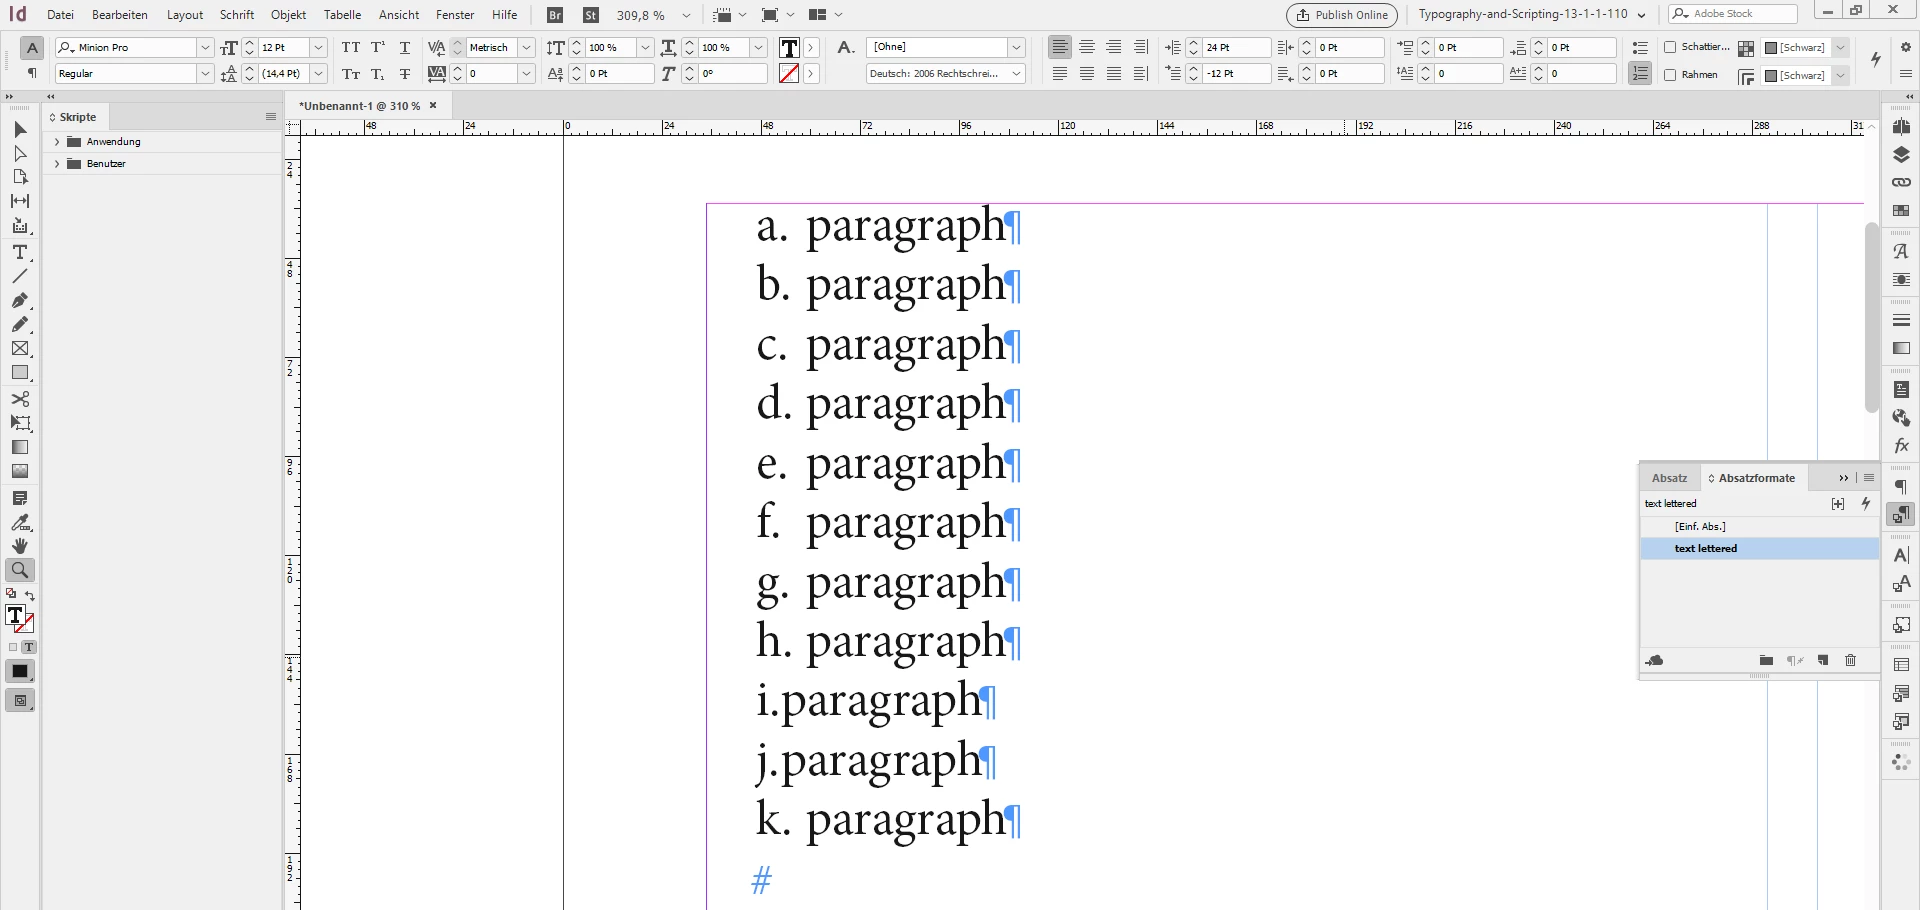1920x910 pixels.
Task: Select the text lettered paragraph style
Action: pos(1759,549)
